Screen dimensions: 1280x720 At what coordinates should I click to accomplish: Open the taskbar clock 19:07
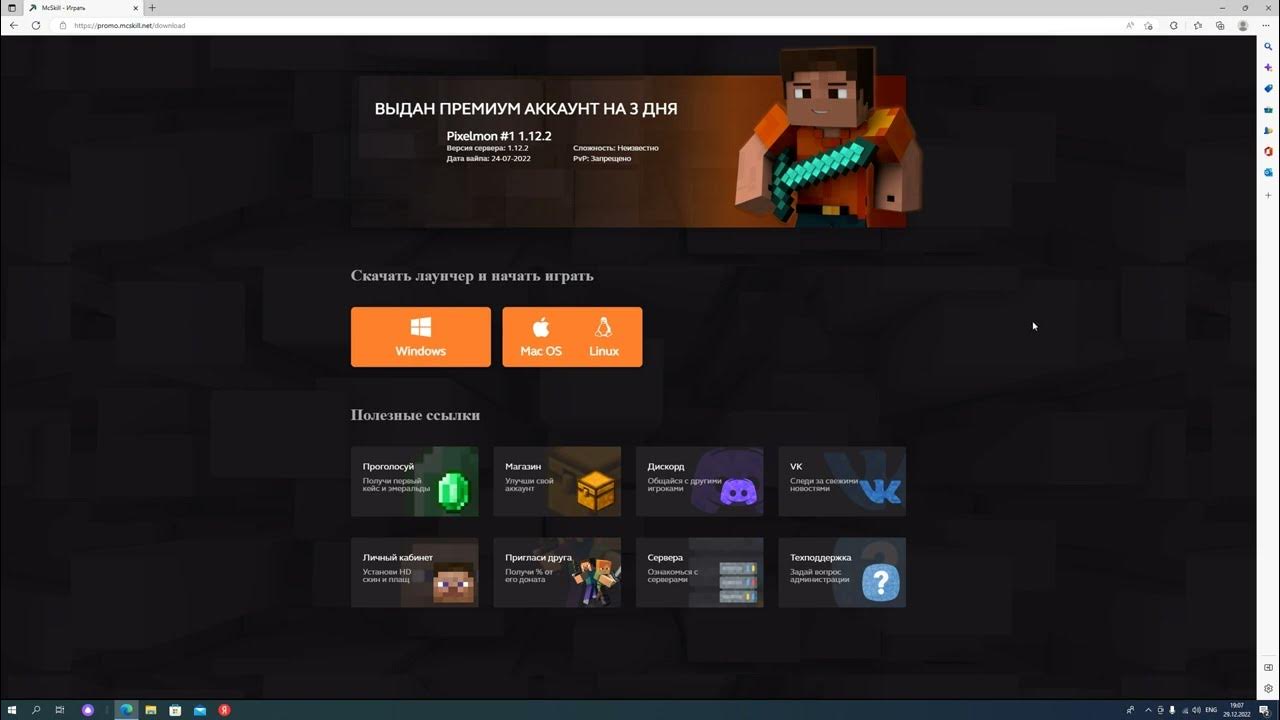[1238, 710]
